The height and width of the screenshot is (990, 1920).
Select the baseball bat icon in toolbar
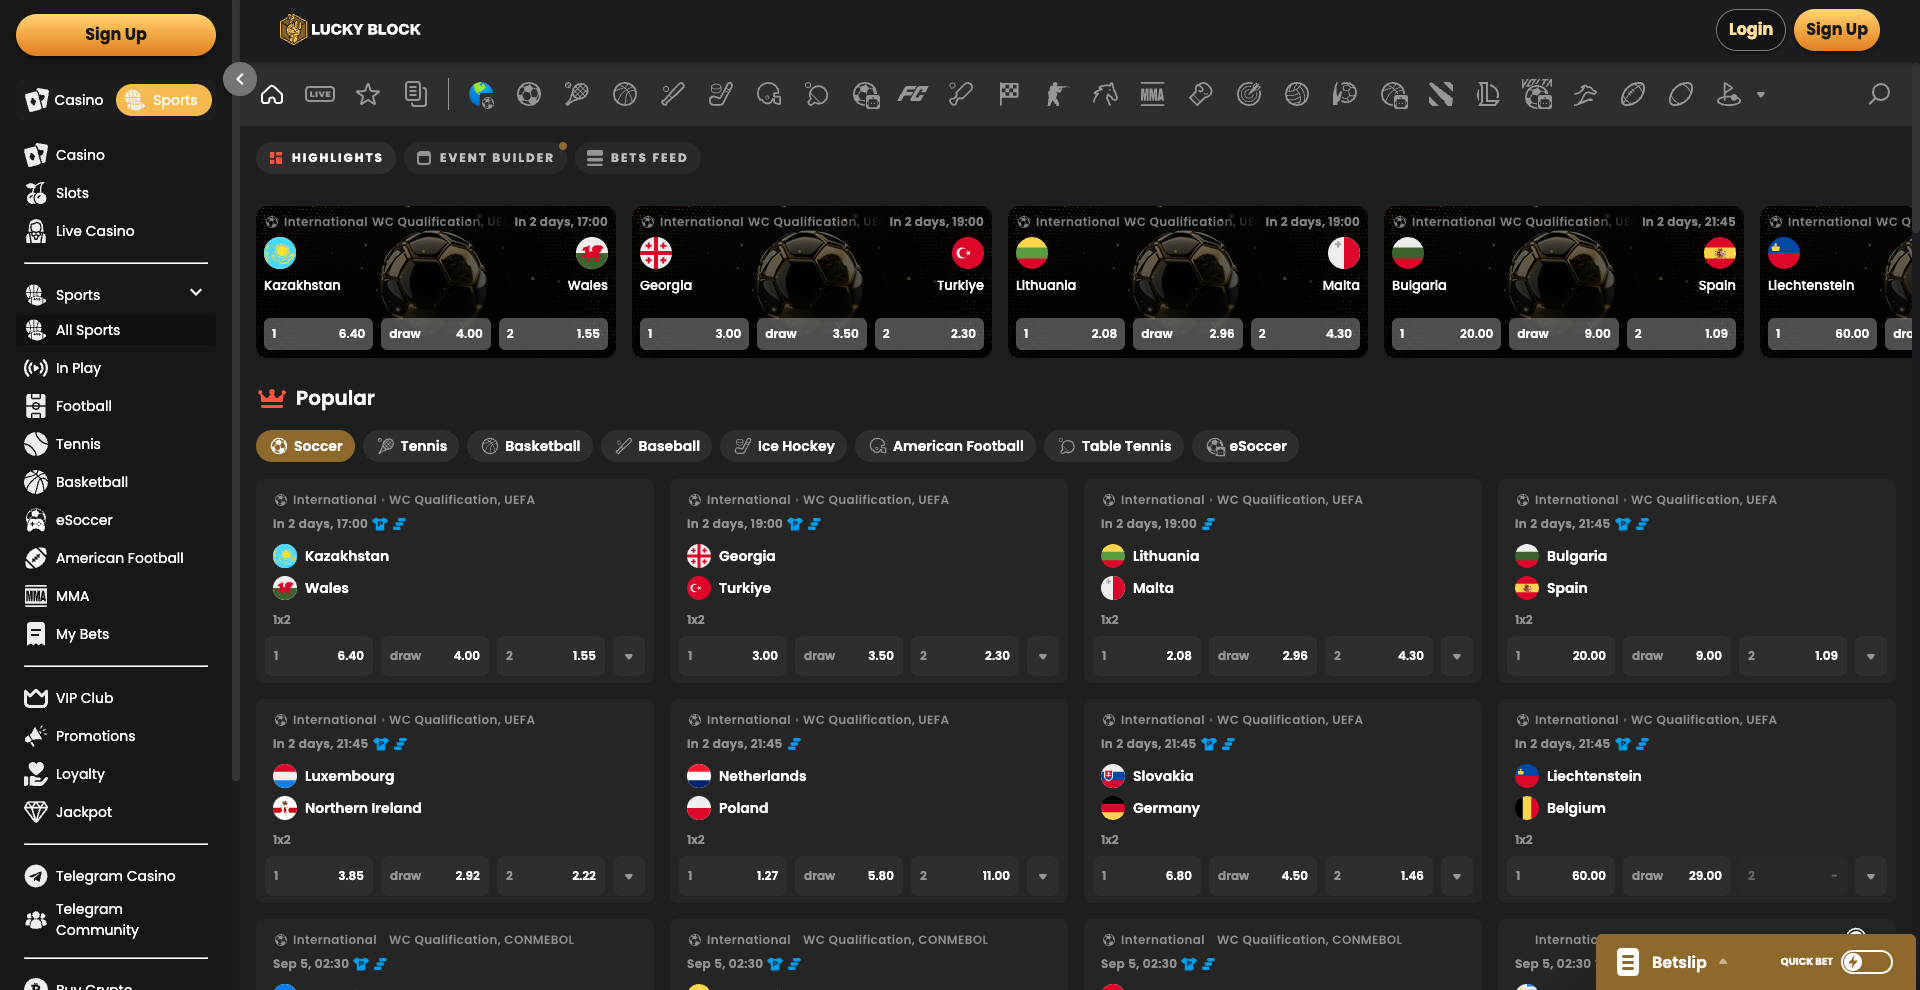coord(673,95)
